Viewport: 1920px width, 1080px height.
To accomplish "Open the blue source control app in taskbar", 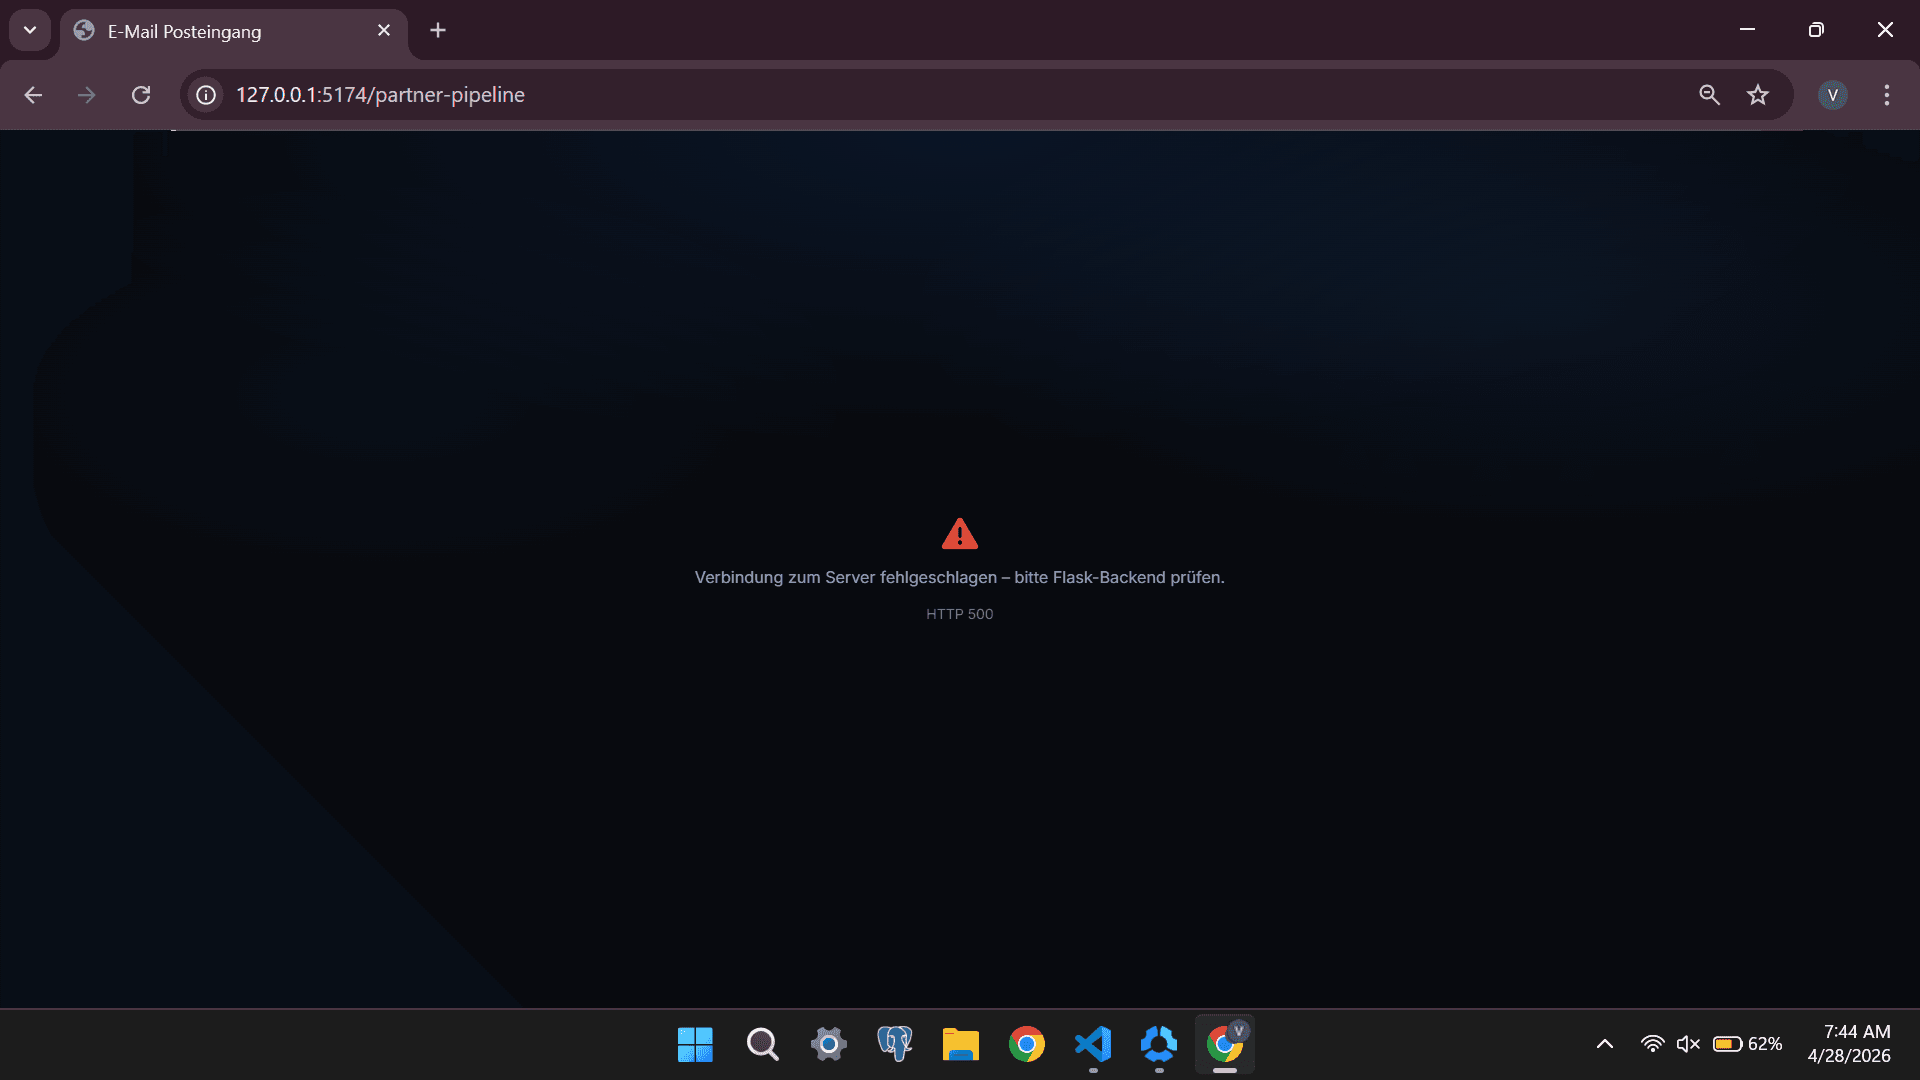I will [1159, 1045].
